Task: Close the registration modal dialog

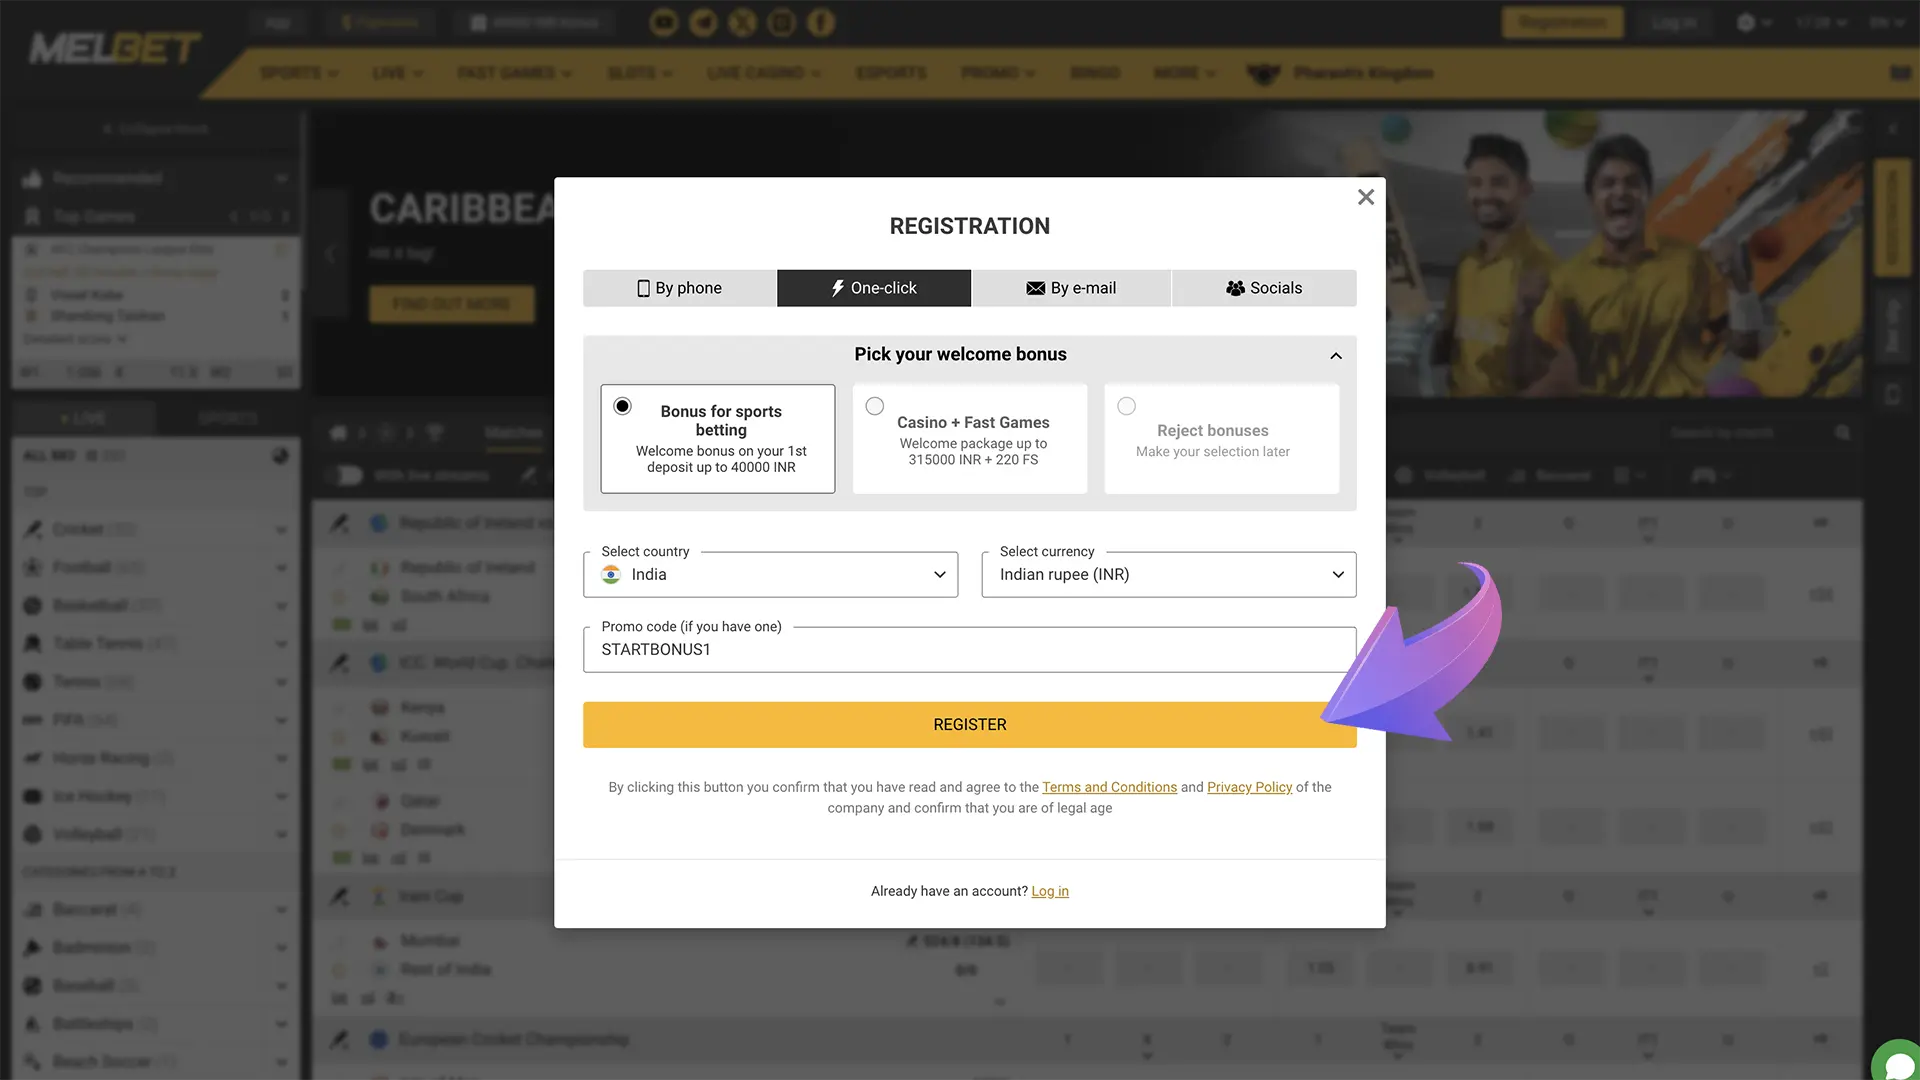Action: (x=1365, y=196)
